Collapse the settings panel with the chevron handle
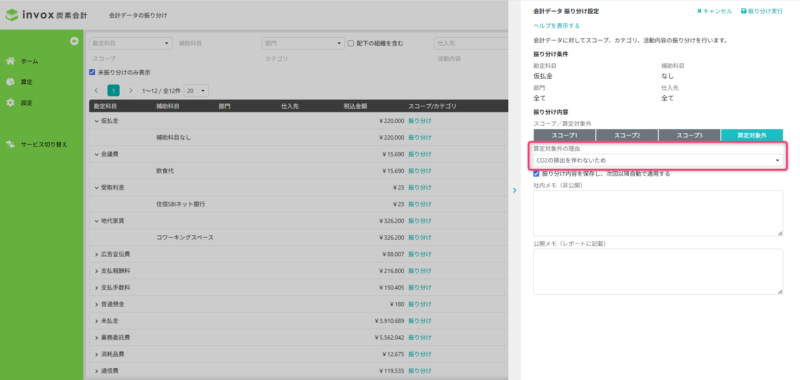Viewport: 800px width, 380px height. (514, 190)
